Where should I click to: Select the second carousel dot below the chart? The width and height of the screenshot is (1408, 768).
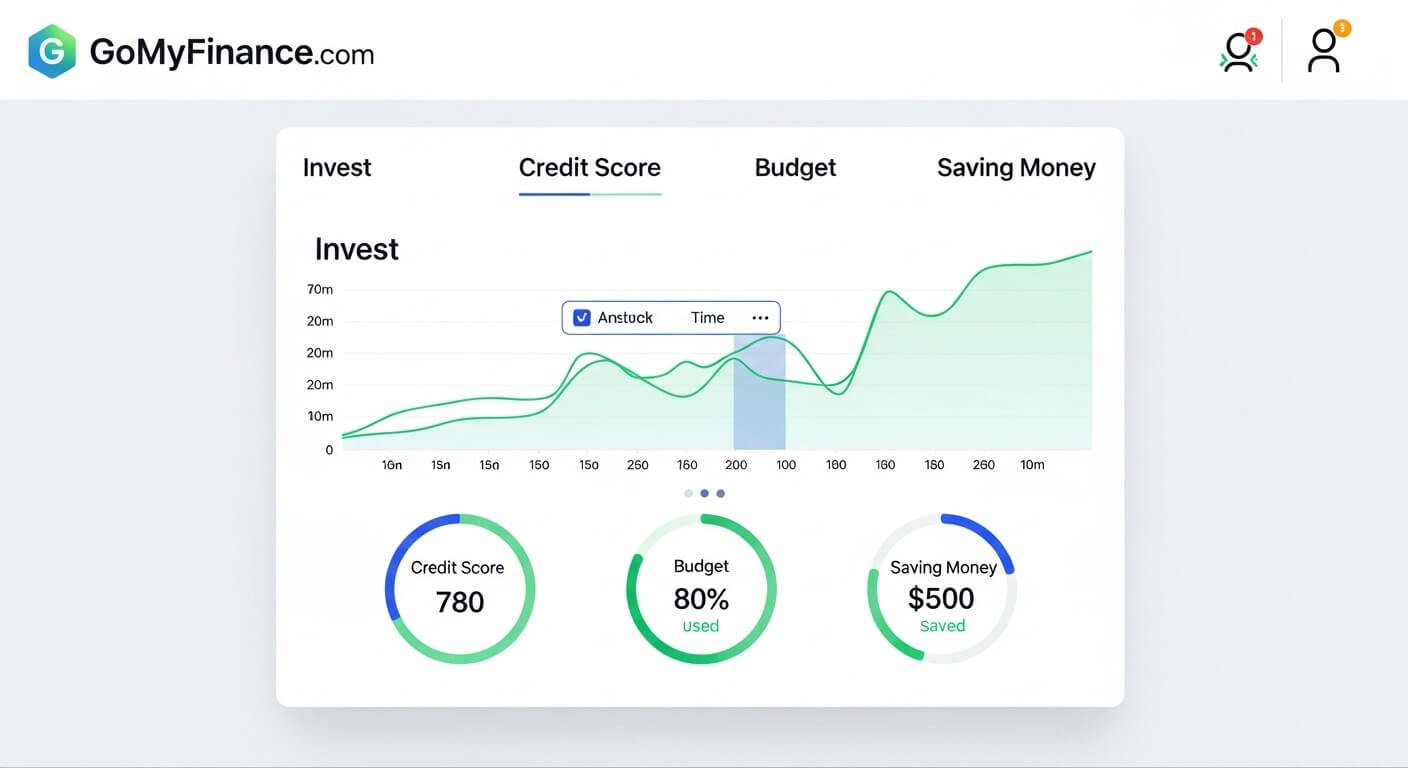(704, 493)
